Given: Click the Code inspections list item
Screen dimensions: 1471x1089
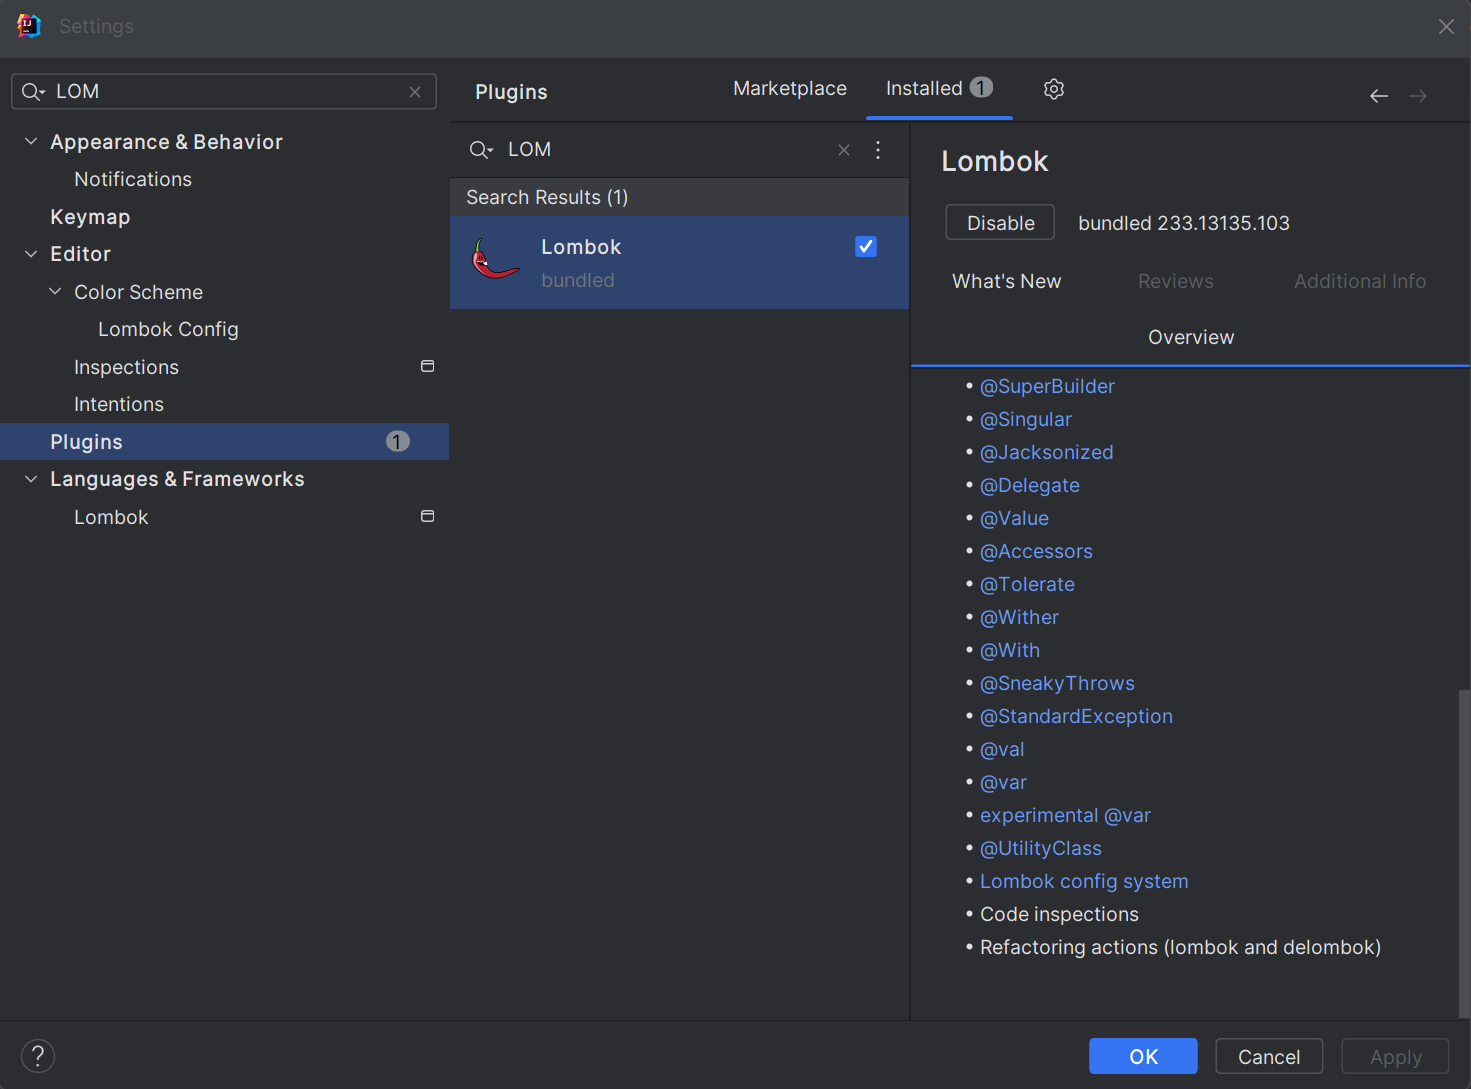Looking at the screenshot, I should click(x=1059, y=914).
